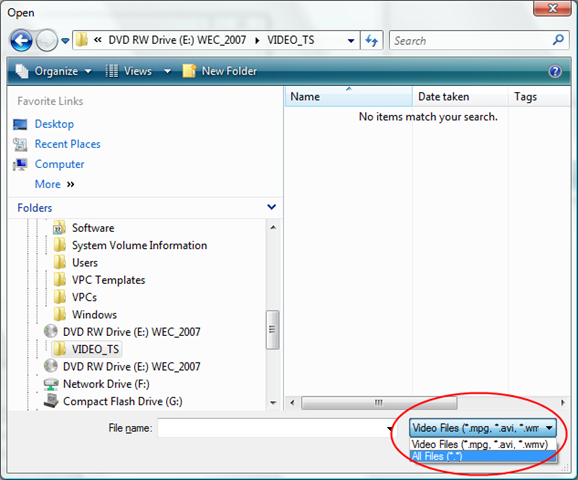The height and width of the screenshot is (480, 578).
Task: Click the file list scroll-left arrow
Action: 292,403
